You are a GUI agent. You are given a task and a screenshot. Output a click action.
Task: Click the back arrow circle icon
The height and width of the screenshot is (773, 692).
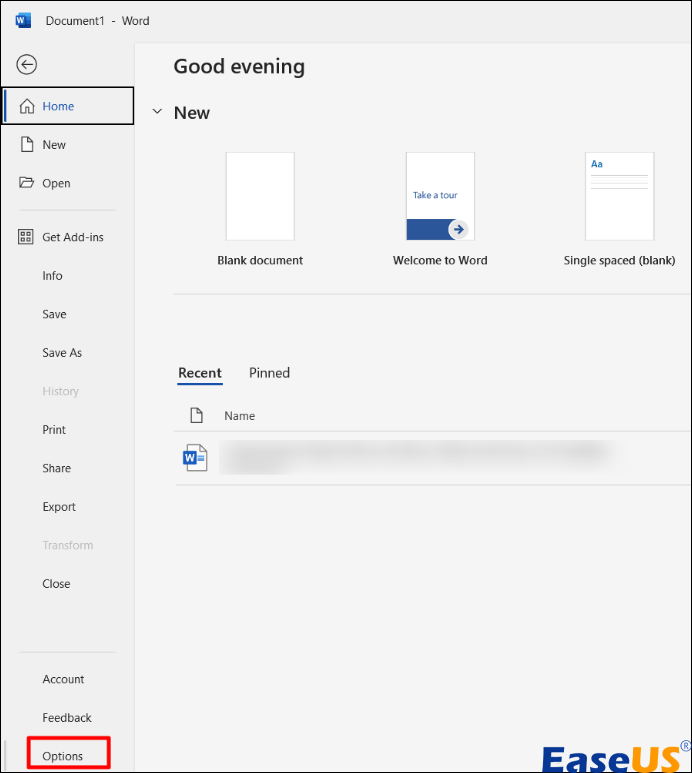pyautogui.click(x=27, y=64)
